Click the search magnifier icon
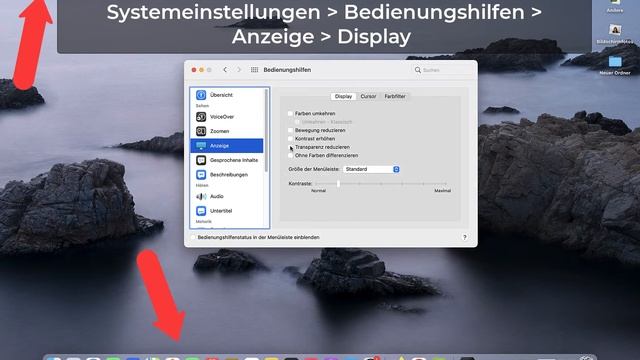This screenshot has height=360, width=640. pos(418,70)
